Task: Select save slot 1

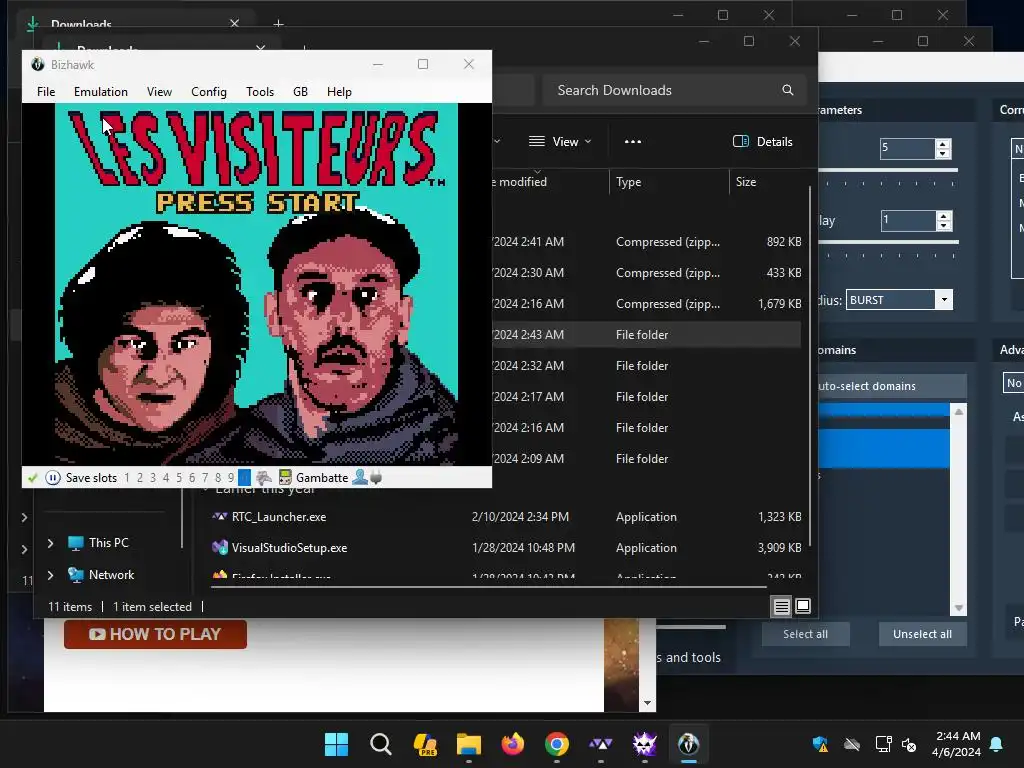Action: coord(127,477)
